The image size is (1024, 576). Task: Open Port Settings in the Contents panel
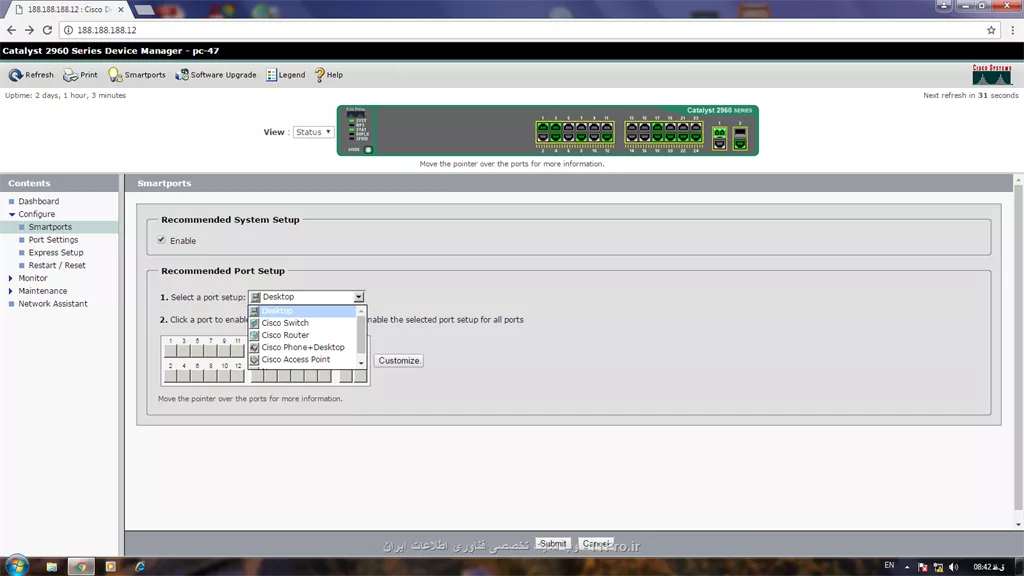[x=53, y=240]
